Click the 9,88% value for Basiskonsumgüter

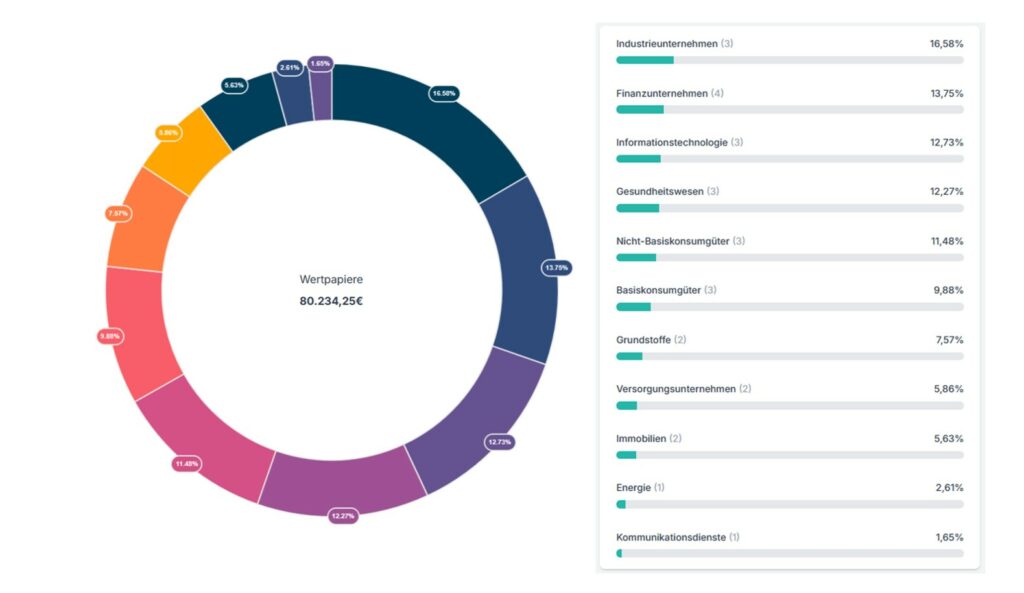(948, 290)
